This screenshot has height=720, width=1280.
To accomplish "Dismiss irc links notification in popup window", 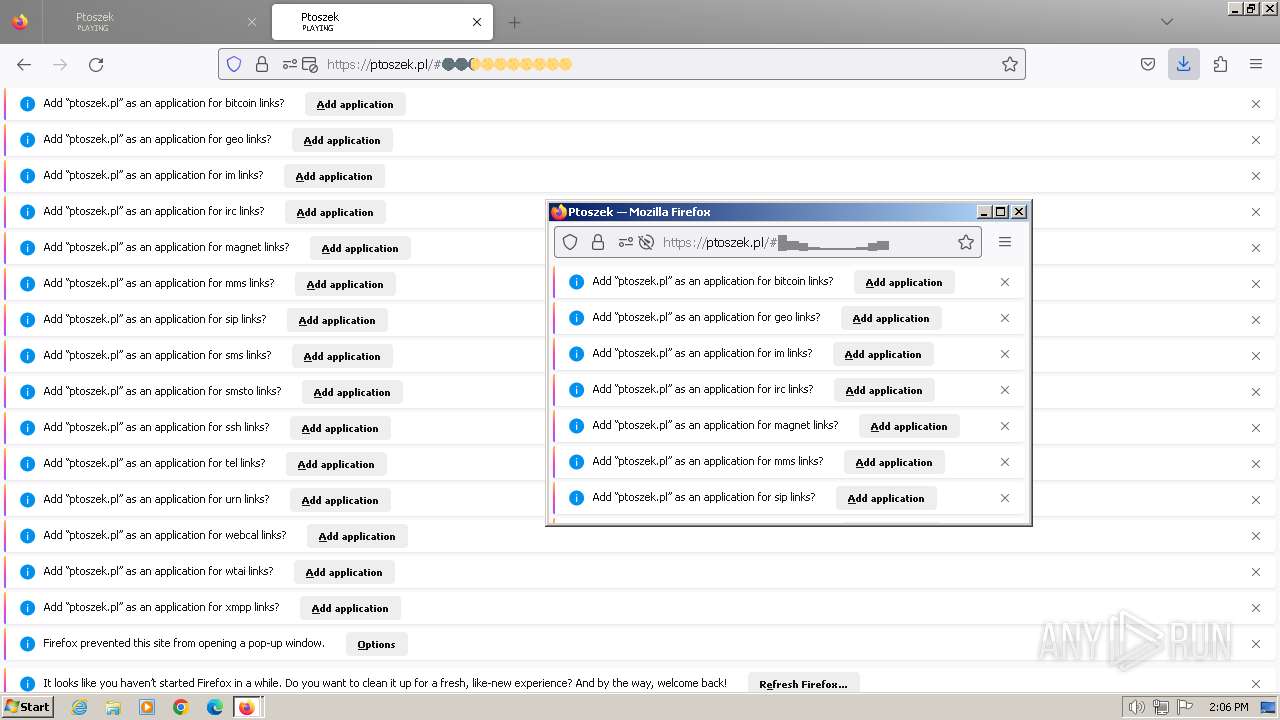I will click(1005, 390).
